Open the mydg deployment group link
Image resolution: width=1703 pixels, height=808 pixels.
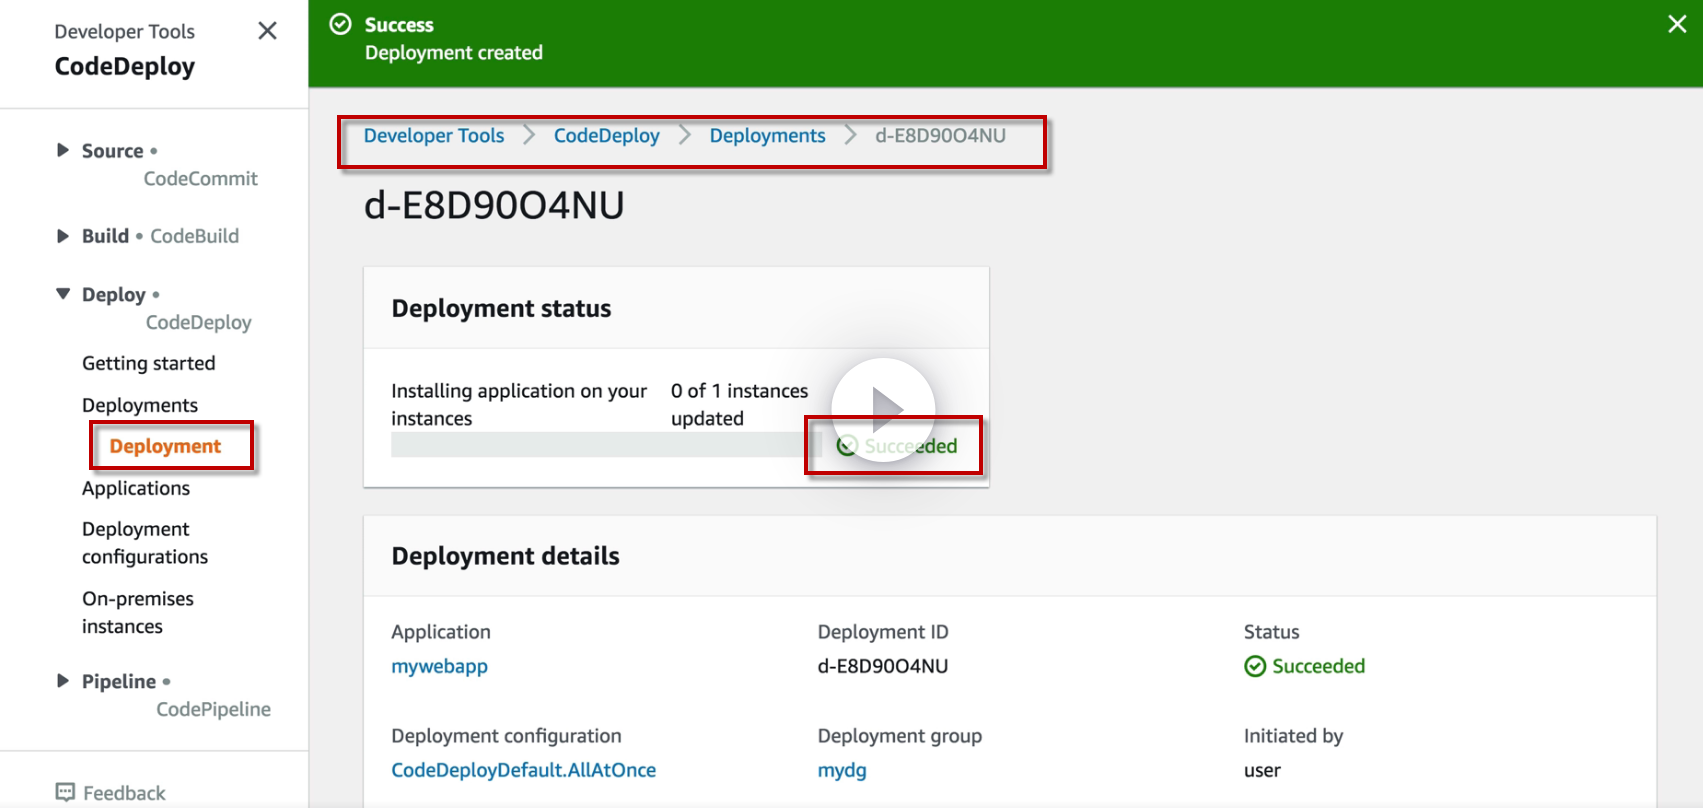coord(842,770)
